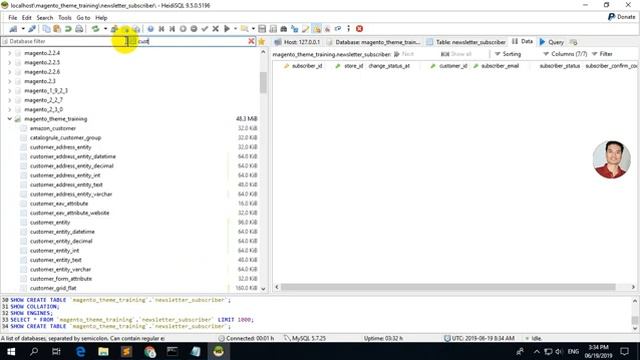Select the customer_entity table in tree

(x=50, y=222)
